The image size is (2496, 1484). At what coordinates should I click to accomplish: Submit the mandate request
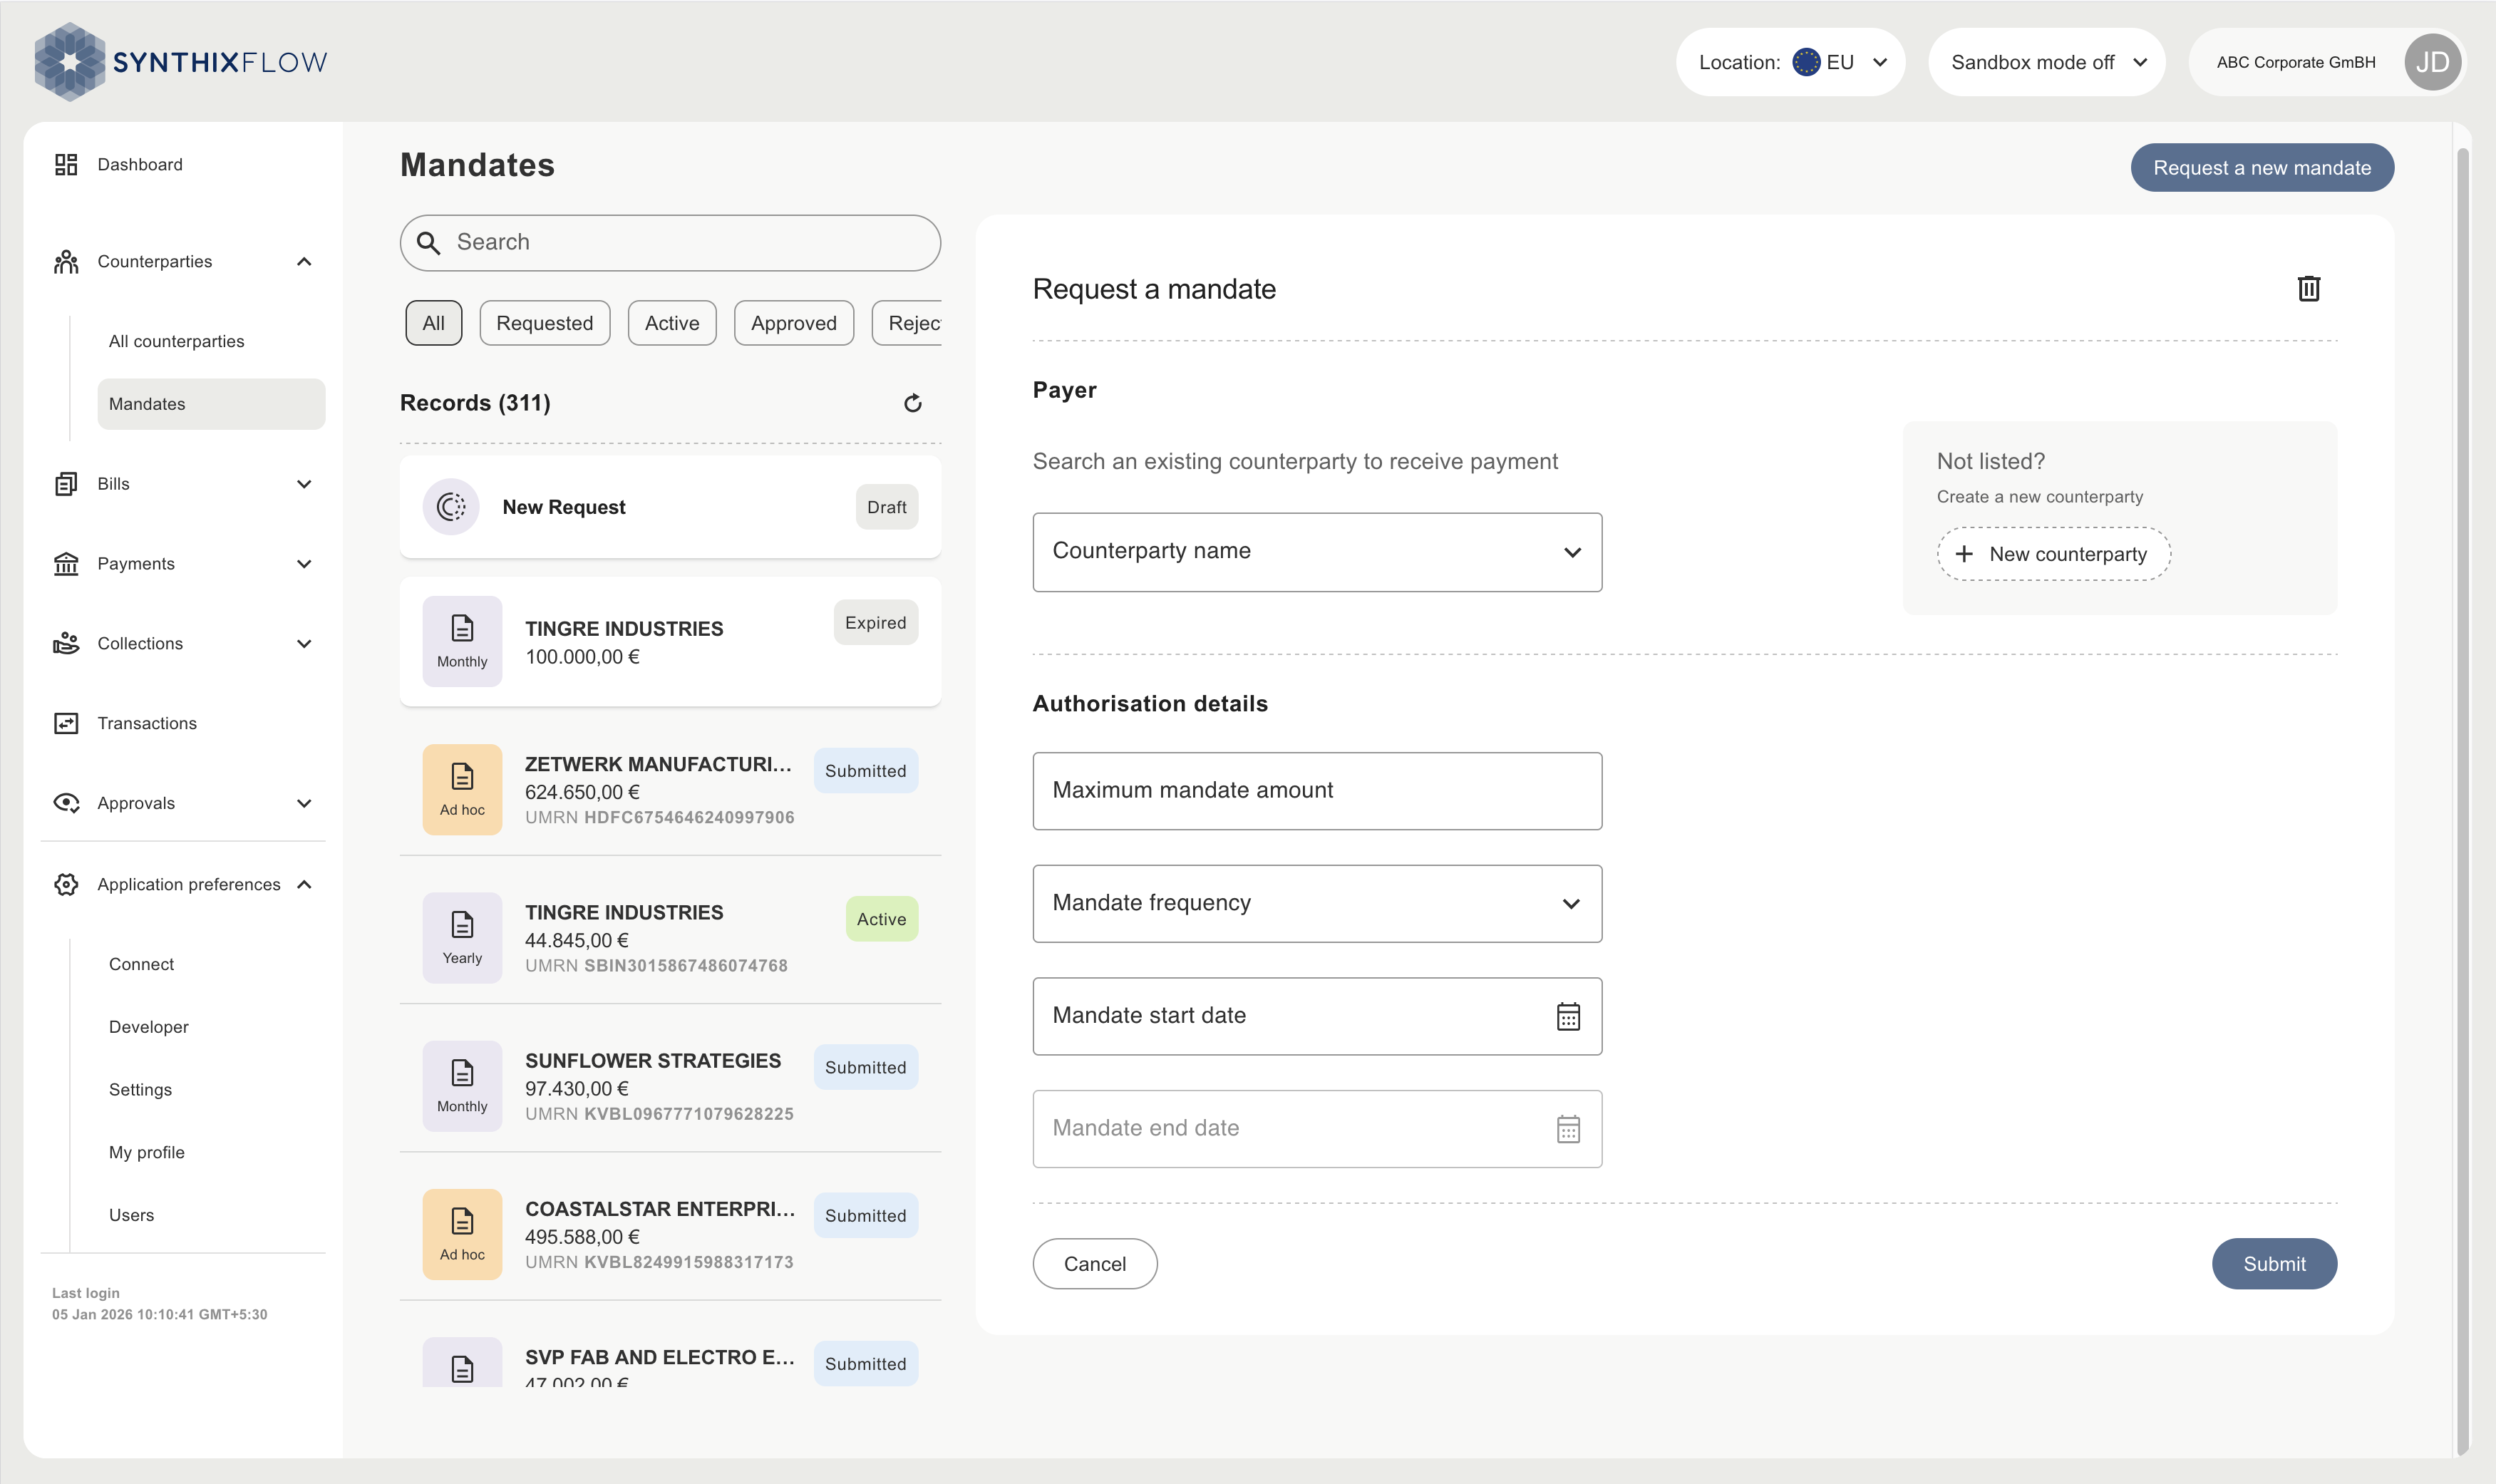(2274, 1264)
